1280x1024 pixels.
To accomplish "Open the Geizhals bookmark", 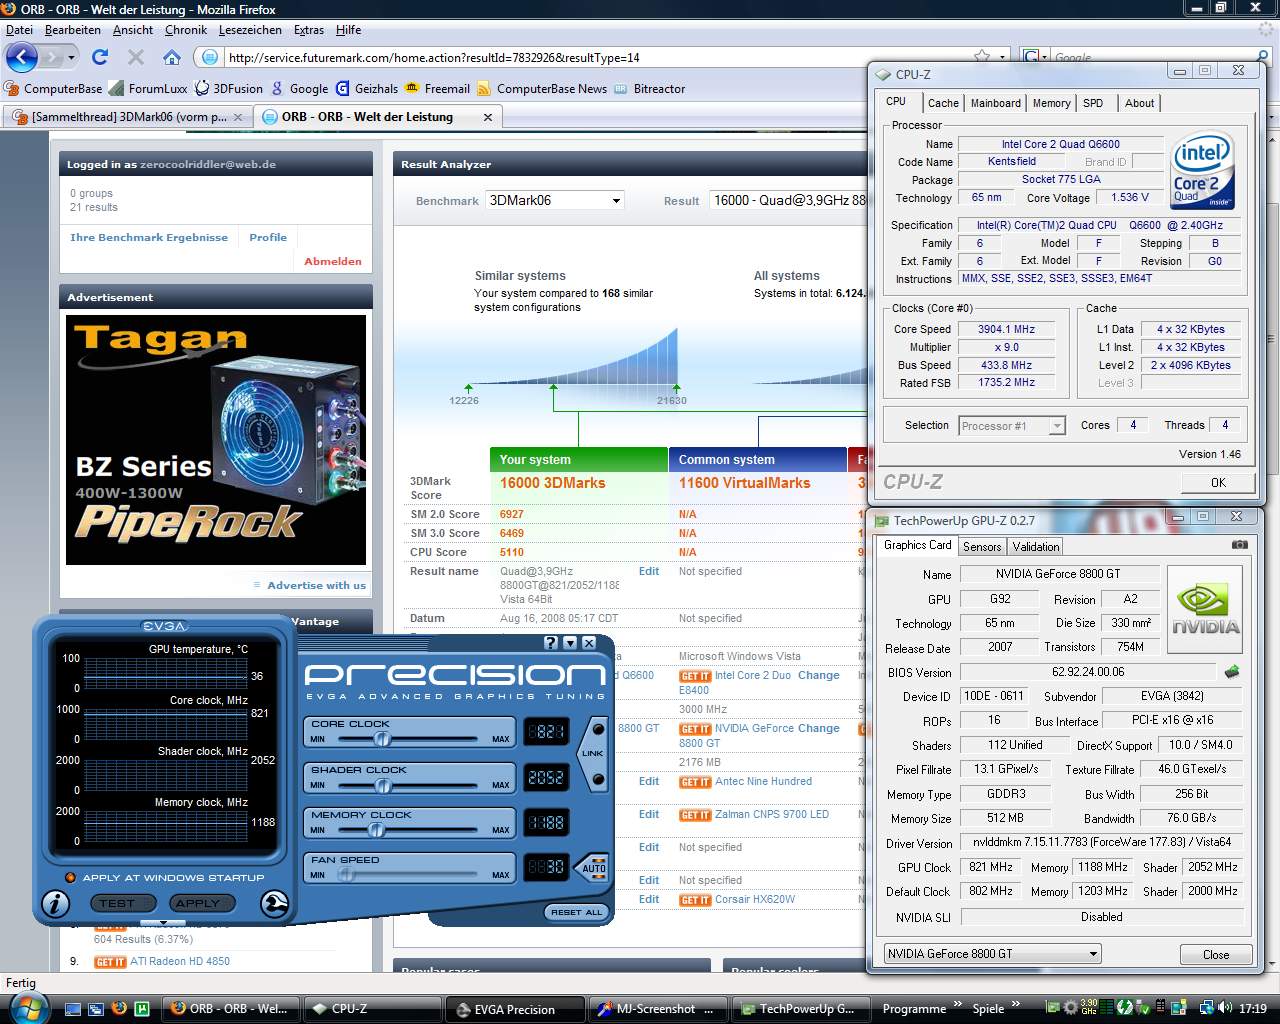I will [x=367, y=88].
